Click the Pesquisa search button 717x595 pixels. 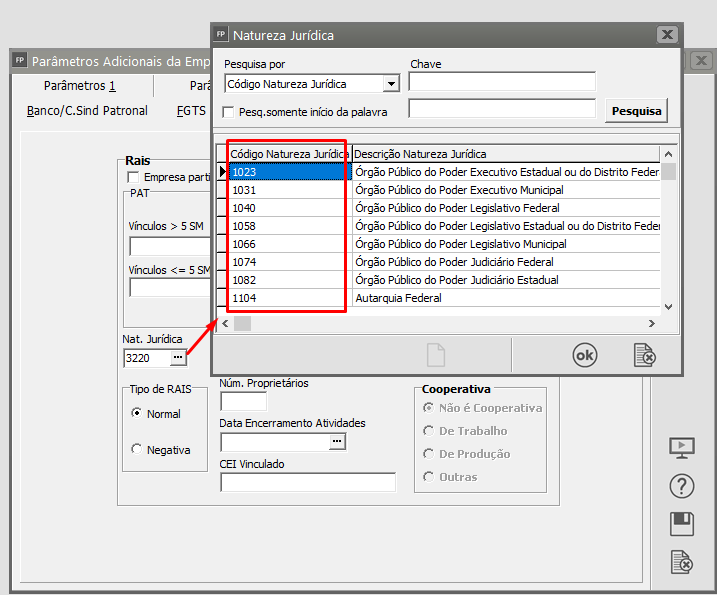(x=636, y=110)
